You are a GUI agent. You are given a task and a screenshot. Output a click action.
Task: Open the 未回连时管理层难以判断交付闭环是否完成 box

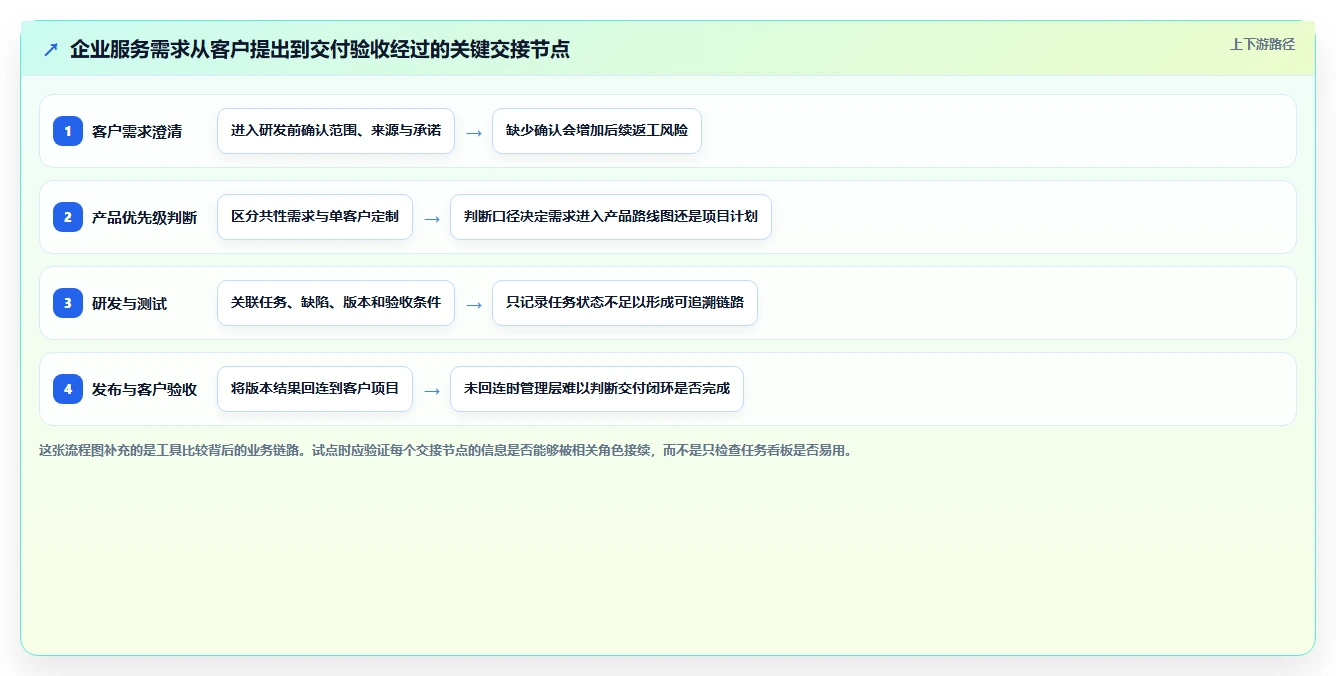597,389
